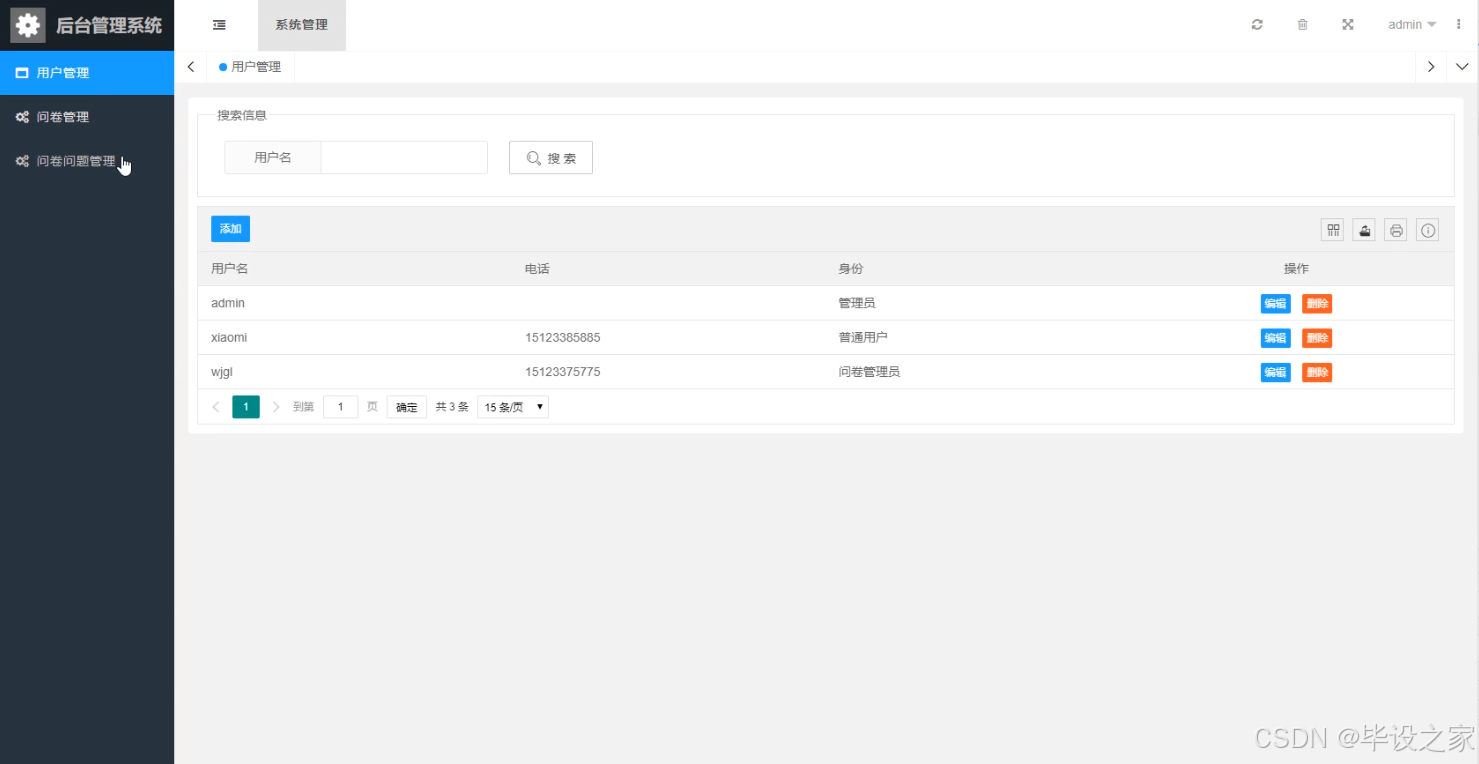Open the column filter grid icon

(1333, 230)
